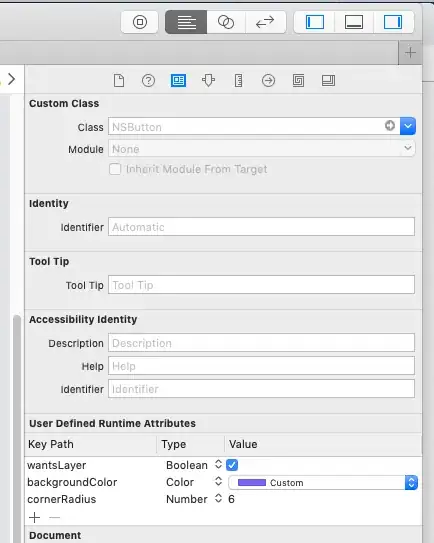Select the Standard editor toolbar button
434x543 pixels.
point(186,22)
